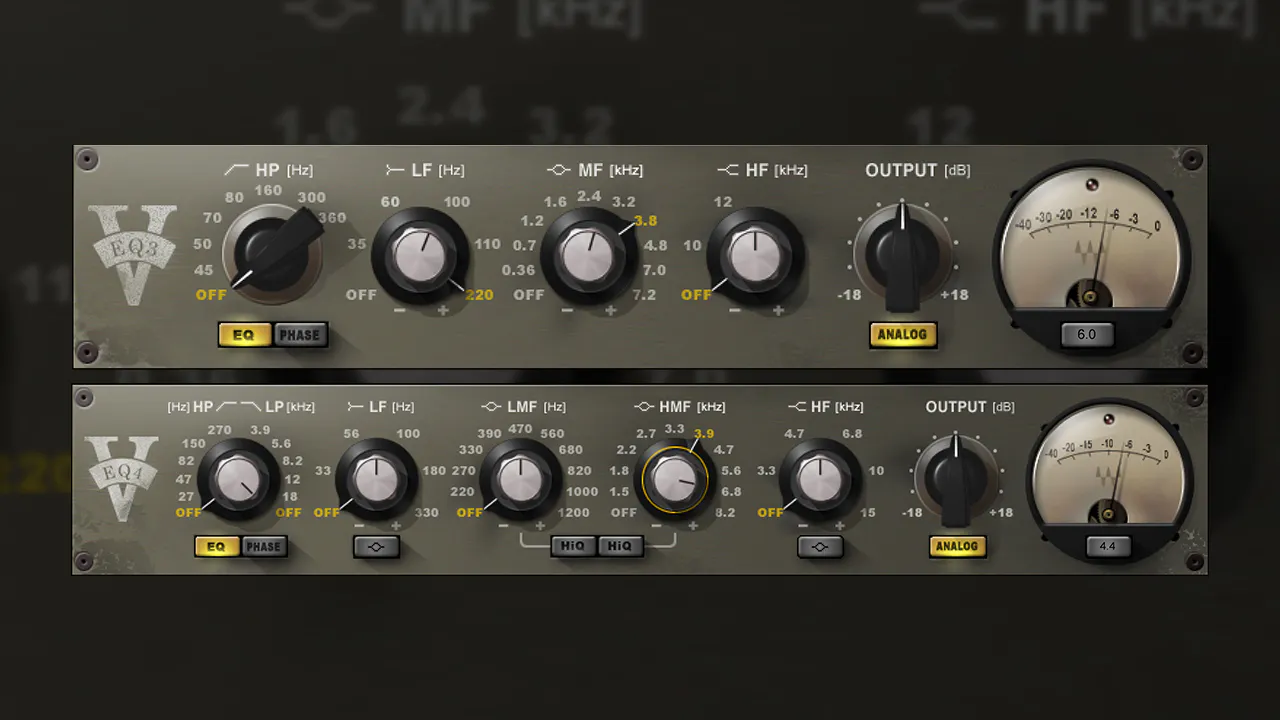Select the MF frequency knob on the V-EQ3
This screenshot has height=720, width=1280.
(x=588, y=255)
